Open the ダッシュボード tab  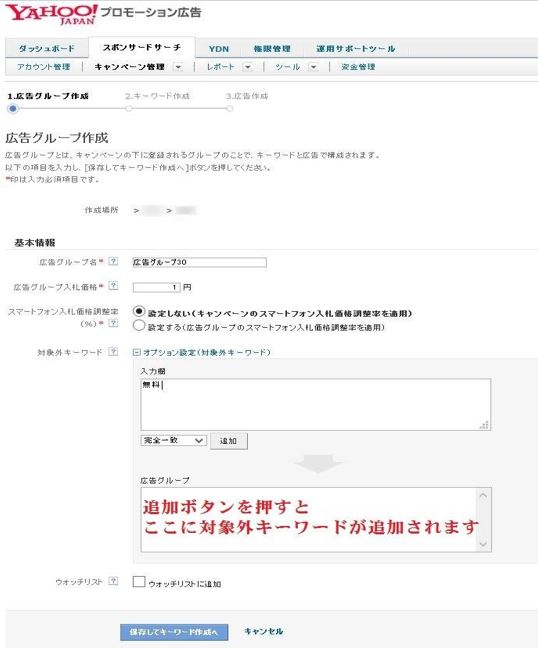[x=47, y=49]
